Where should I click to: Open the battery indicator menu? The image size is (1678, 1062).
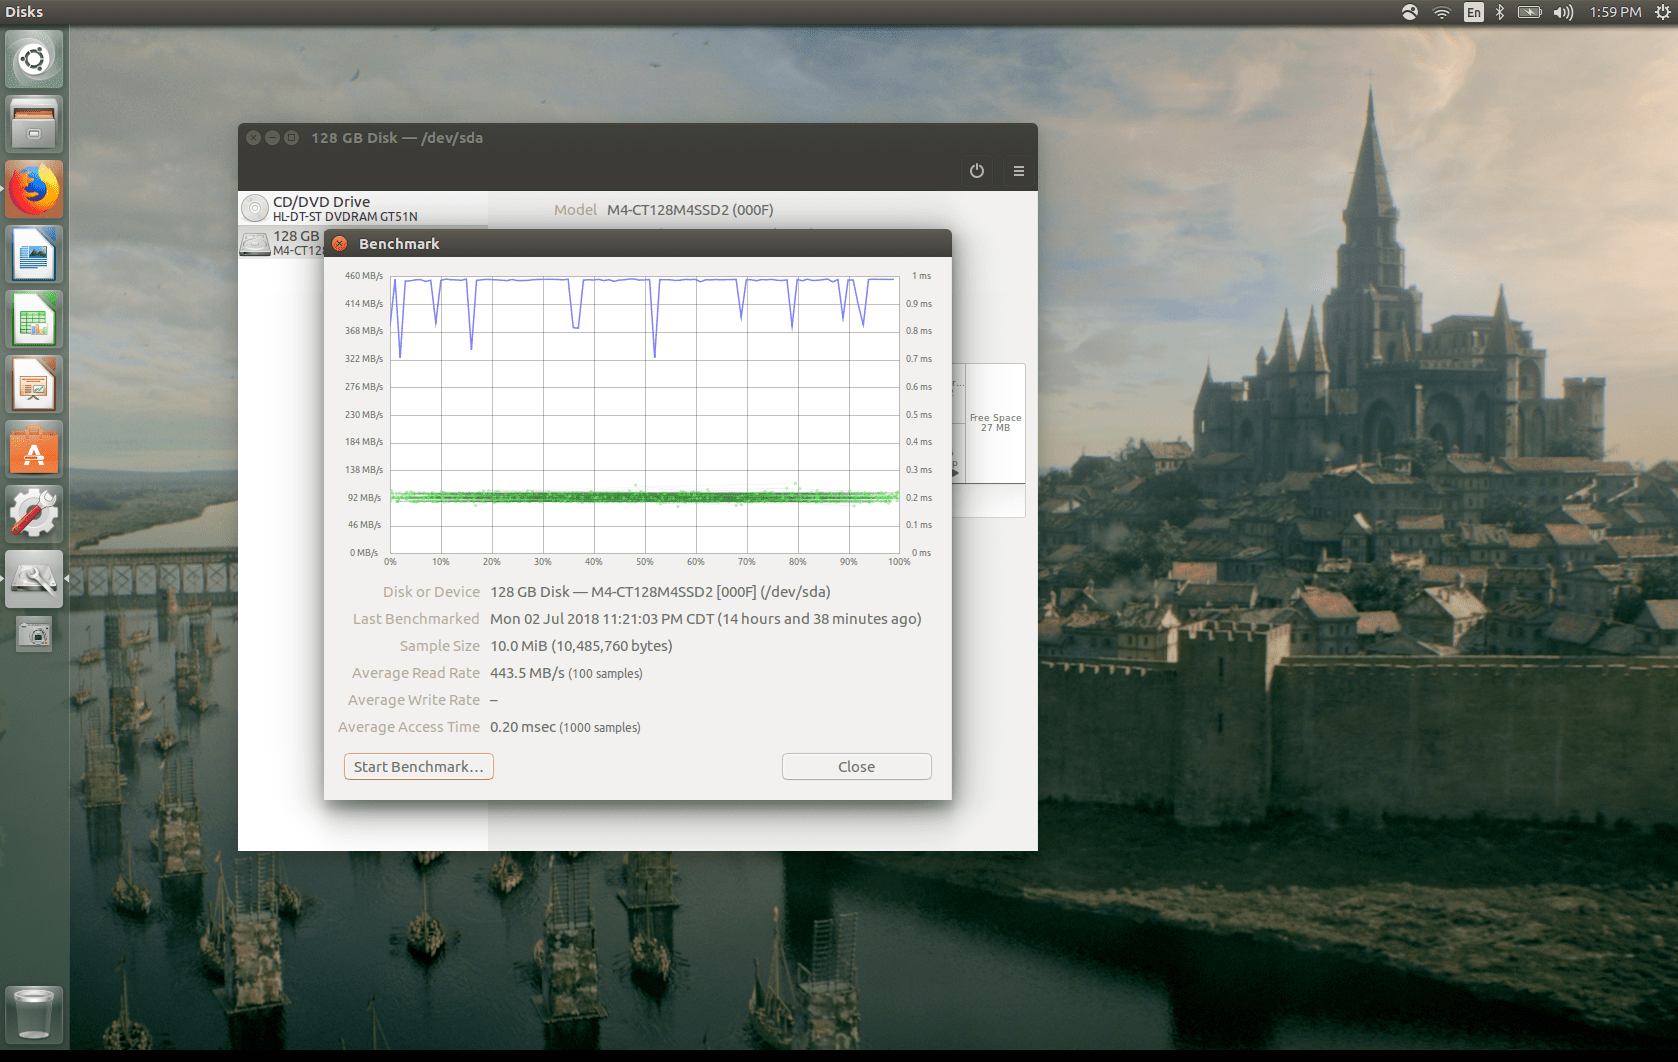pyautogui.click(x=1530, y=12)
